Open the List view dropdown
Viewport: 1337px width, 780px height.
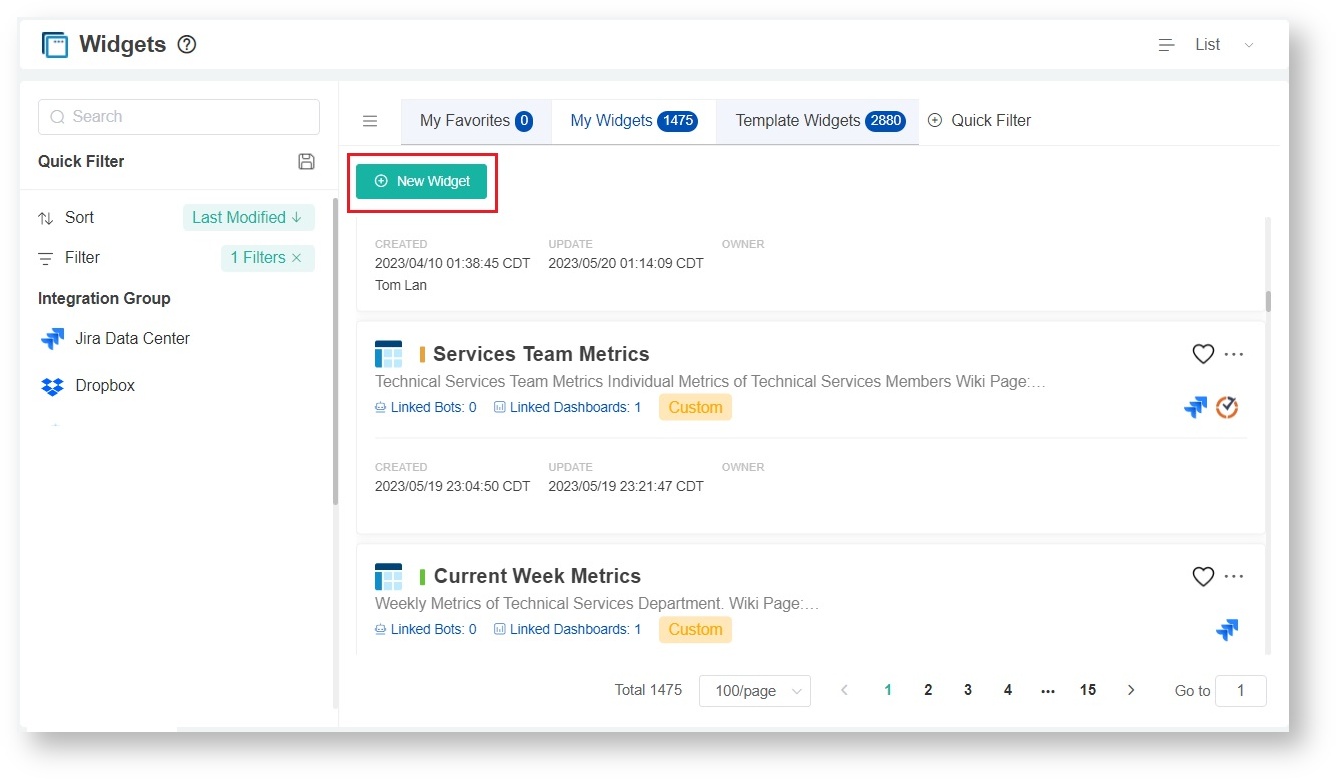1208,45
